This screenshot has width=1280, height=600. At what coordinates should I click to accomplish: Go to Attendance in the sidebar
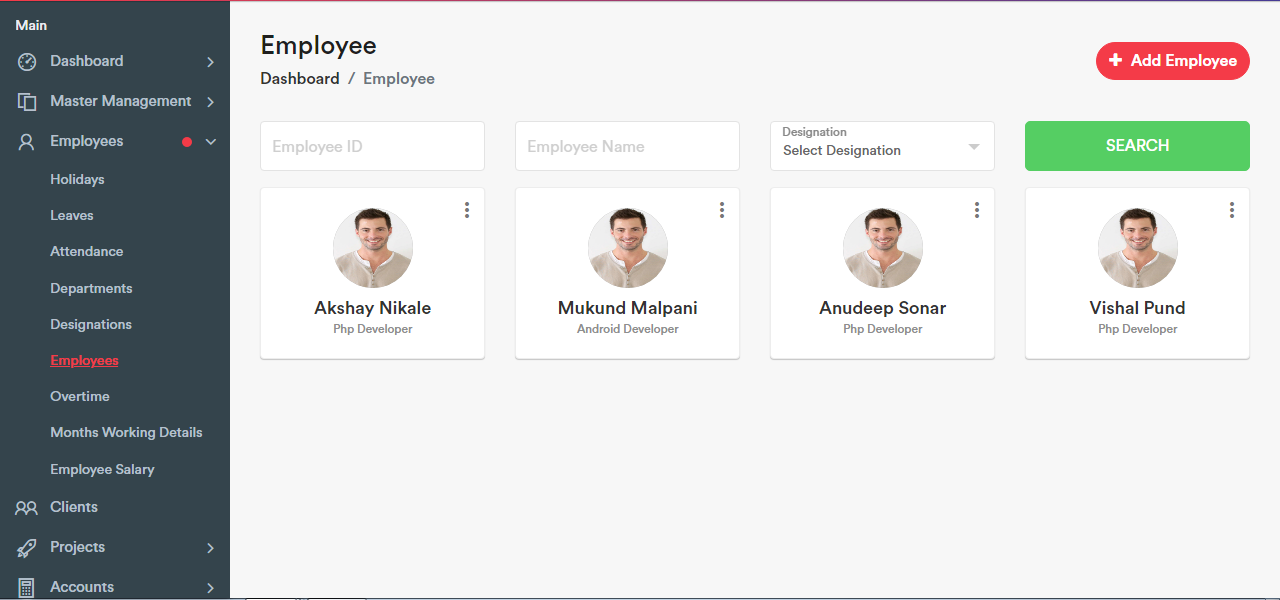87,252
